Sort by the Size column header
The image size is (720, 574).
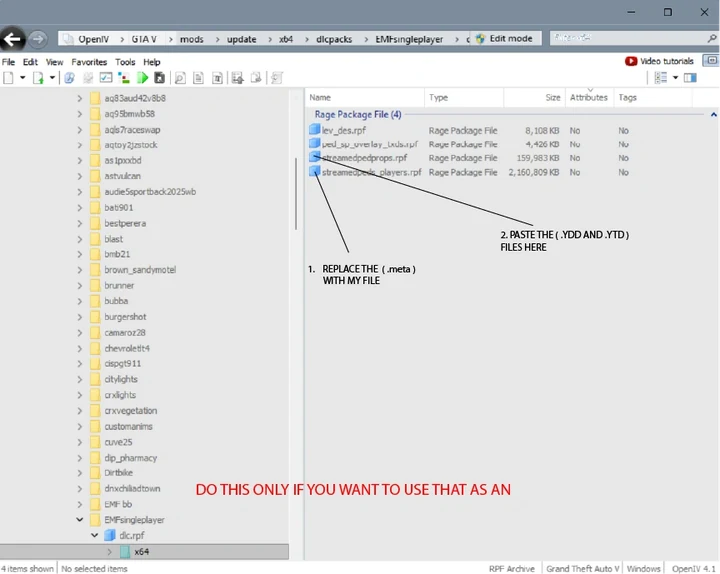tap(534, 97)
